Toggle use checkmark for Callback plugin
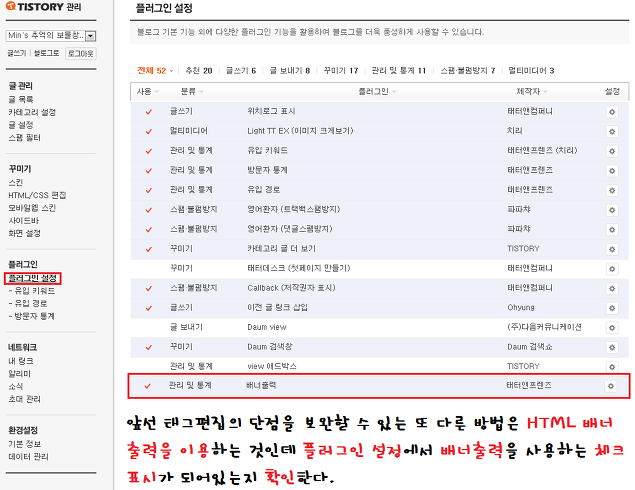The height and width of the screenshot is (490, 635). pos(149,289)
